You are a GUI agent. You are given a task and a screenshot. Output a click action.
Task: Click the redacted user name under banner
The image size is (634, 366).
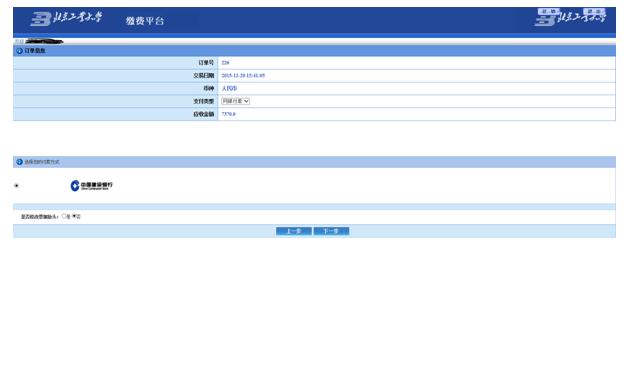click(44, 41)
